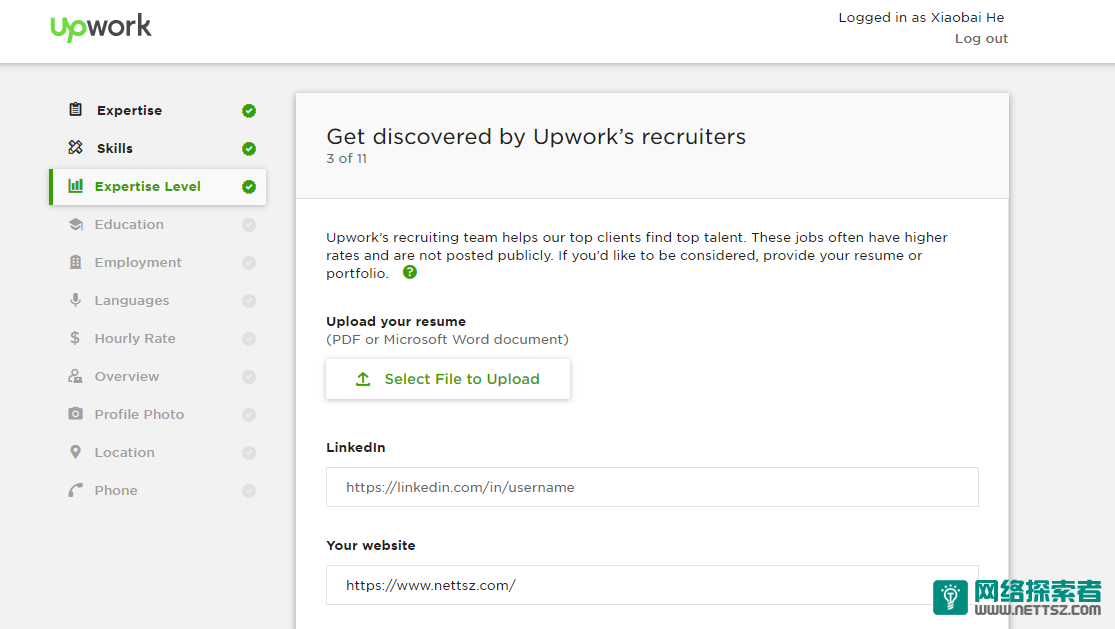Click the "(PDF or Microsoft Word document)" hint
The height and width of the screenshot is (629, 1115).
click(x=447, y=340)
